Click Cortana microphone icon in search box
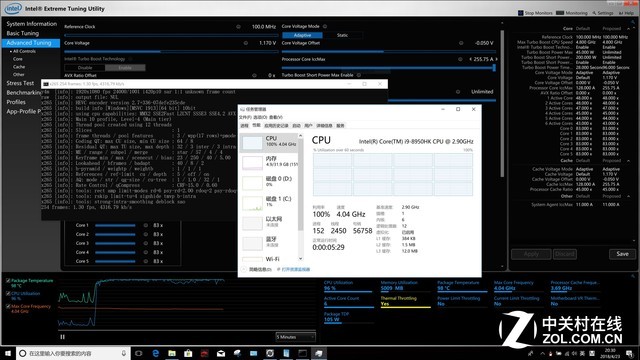 (124, 353)
